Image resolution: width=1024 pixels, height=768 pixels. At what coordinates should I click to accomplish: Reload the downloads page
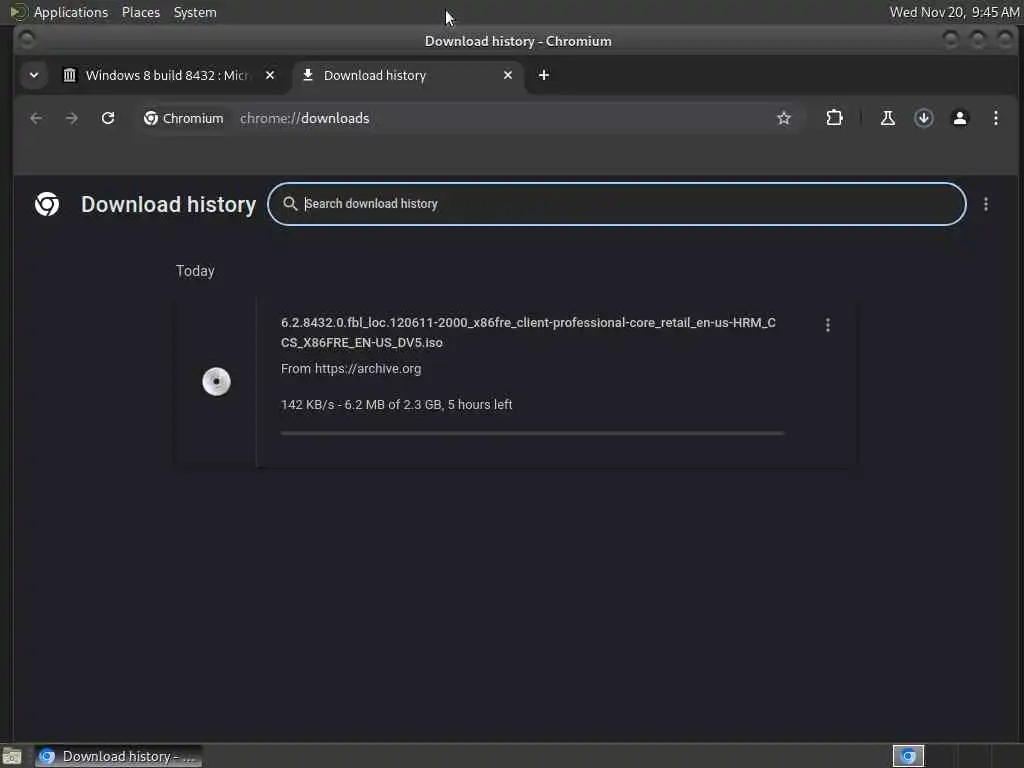108,118
